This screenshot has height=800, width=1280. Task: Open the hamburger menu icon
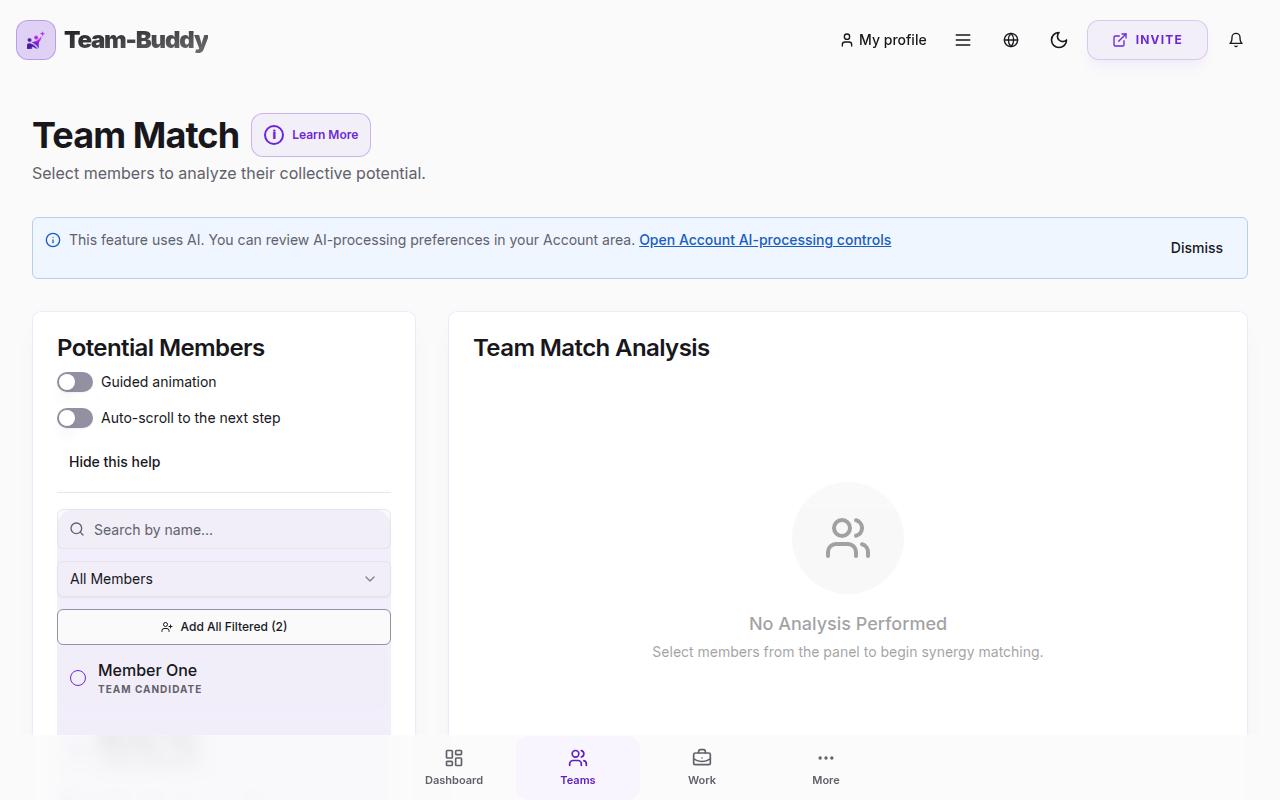963,40
